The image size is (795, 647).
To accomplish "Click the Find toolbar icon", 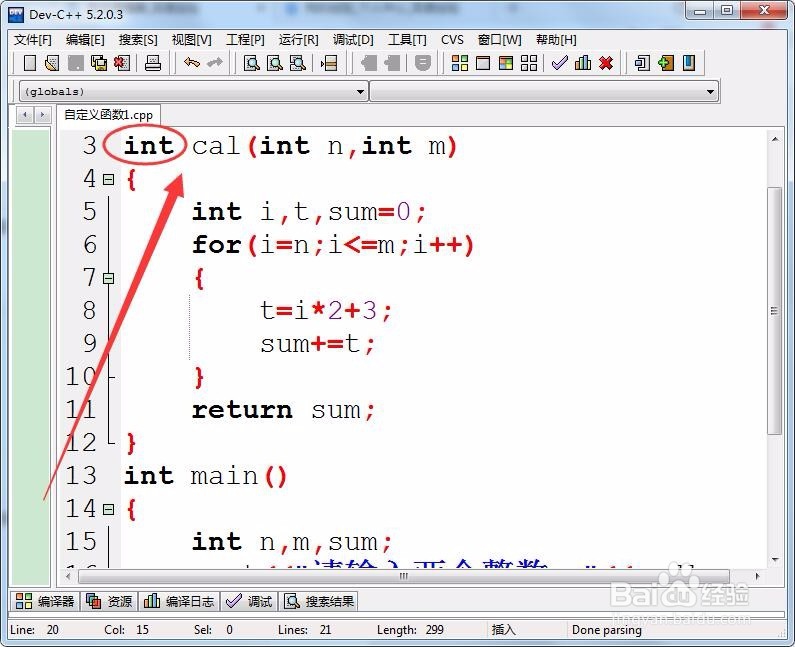I will [x=251, y=63].
